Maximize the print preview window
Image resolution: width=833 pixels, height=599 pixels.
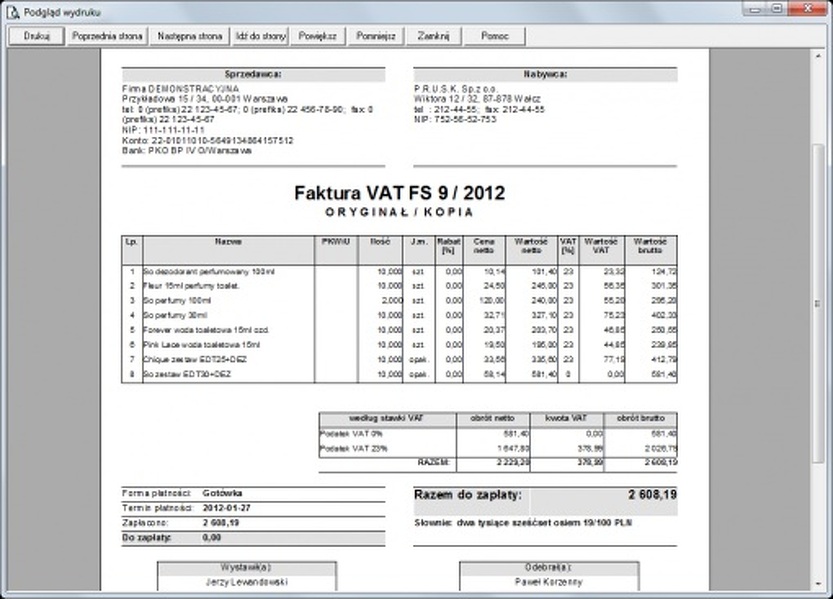[x=777, y=8]
